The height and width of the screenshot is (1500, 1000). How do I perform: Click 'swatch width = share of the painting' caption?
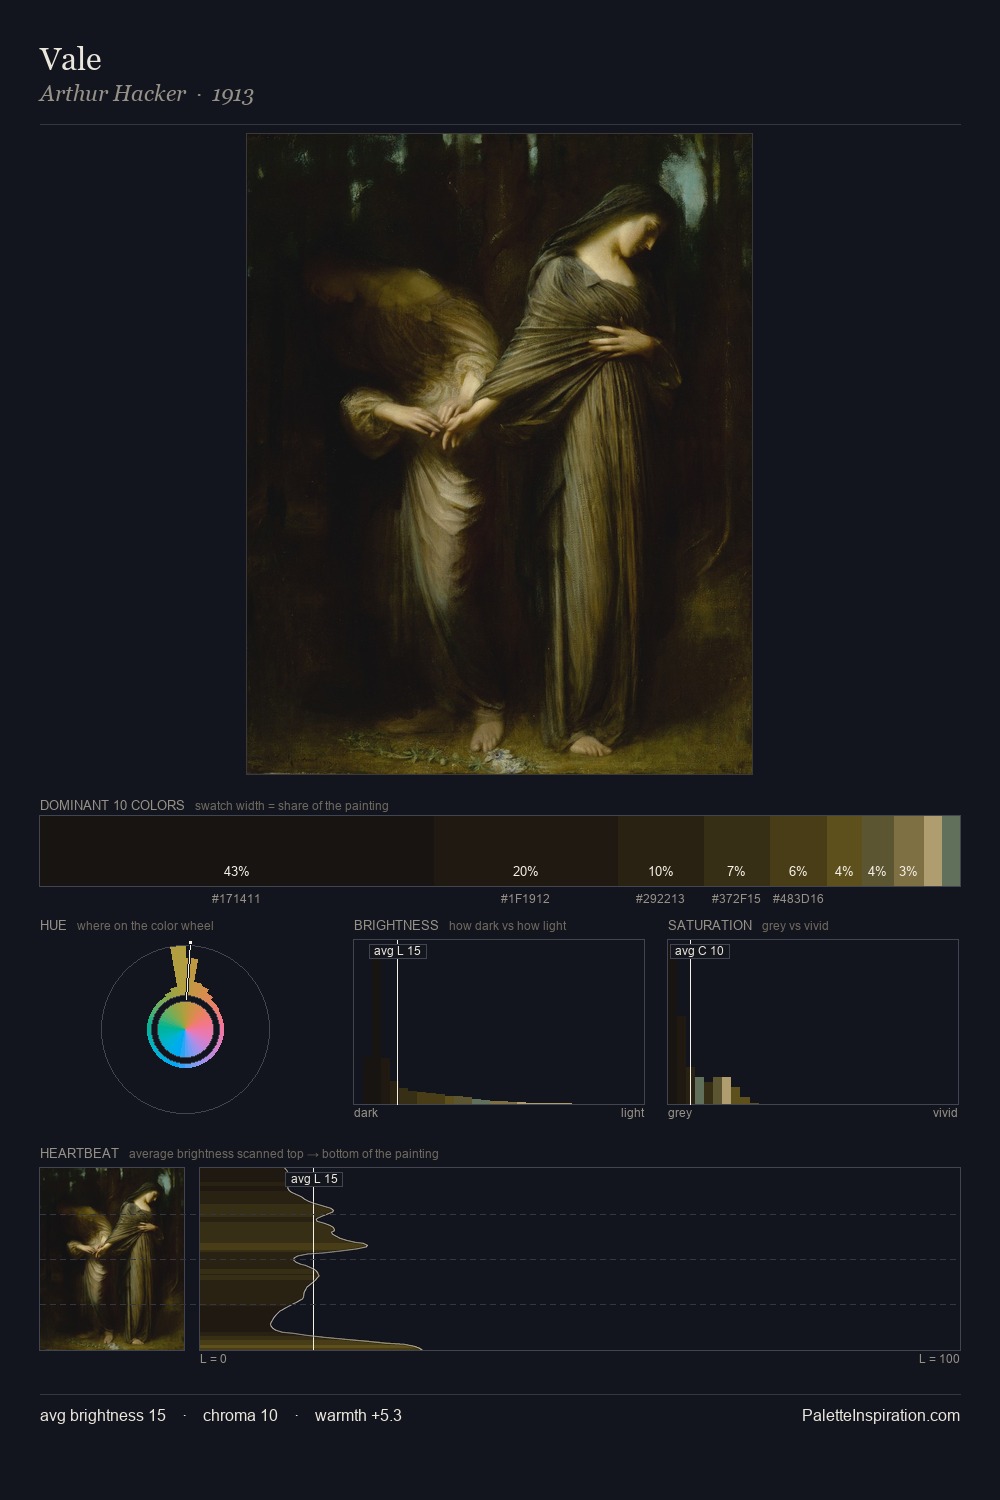pyautogui.click(x=292, y=806)
